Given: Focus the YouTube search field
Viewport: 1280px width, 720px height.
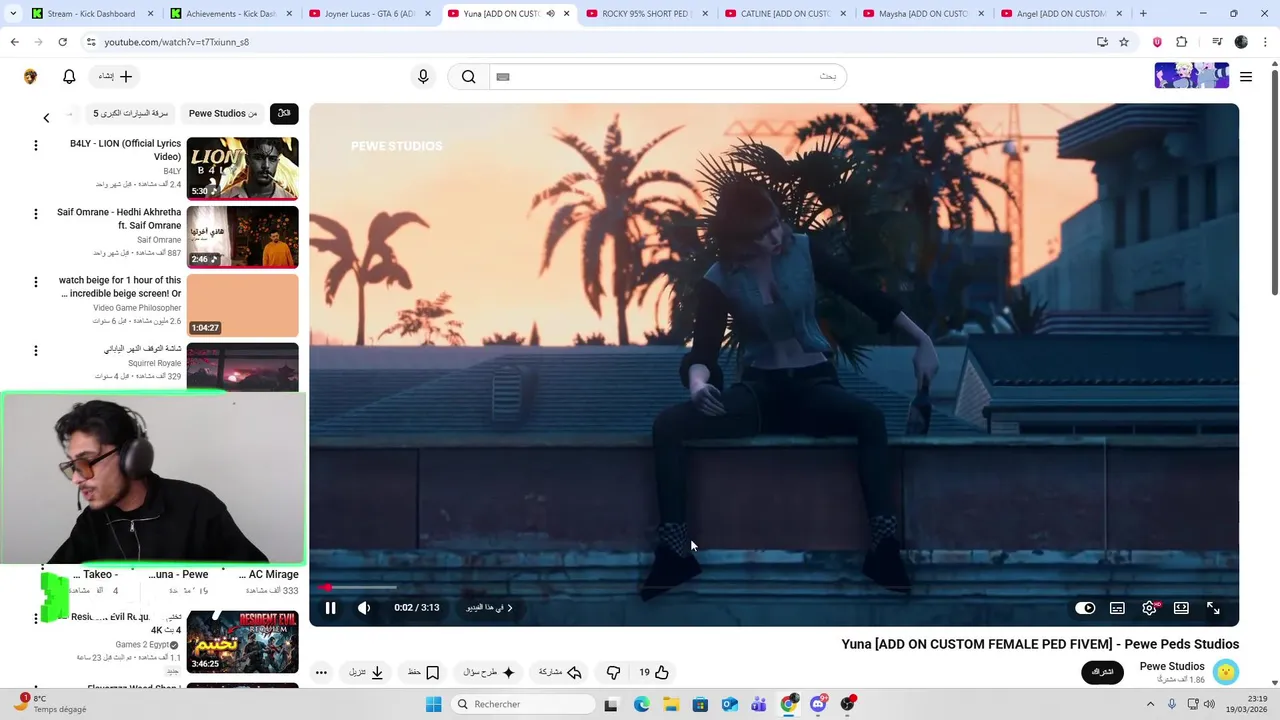Looking at the screenshot, I should [668, 76].
